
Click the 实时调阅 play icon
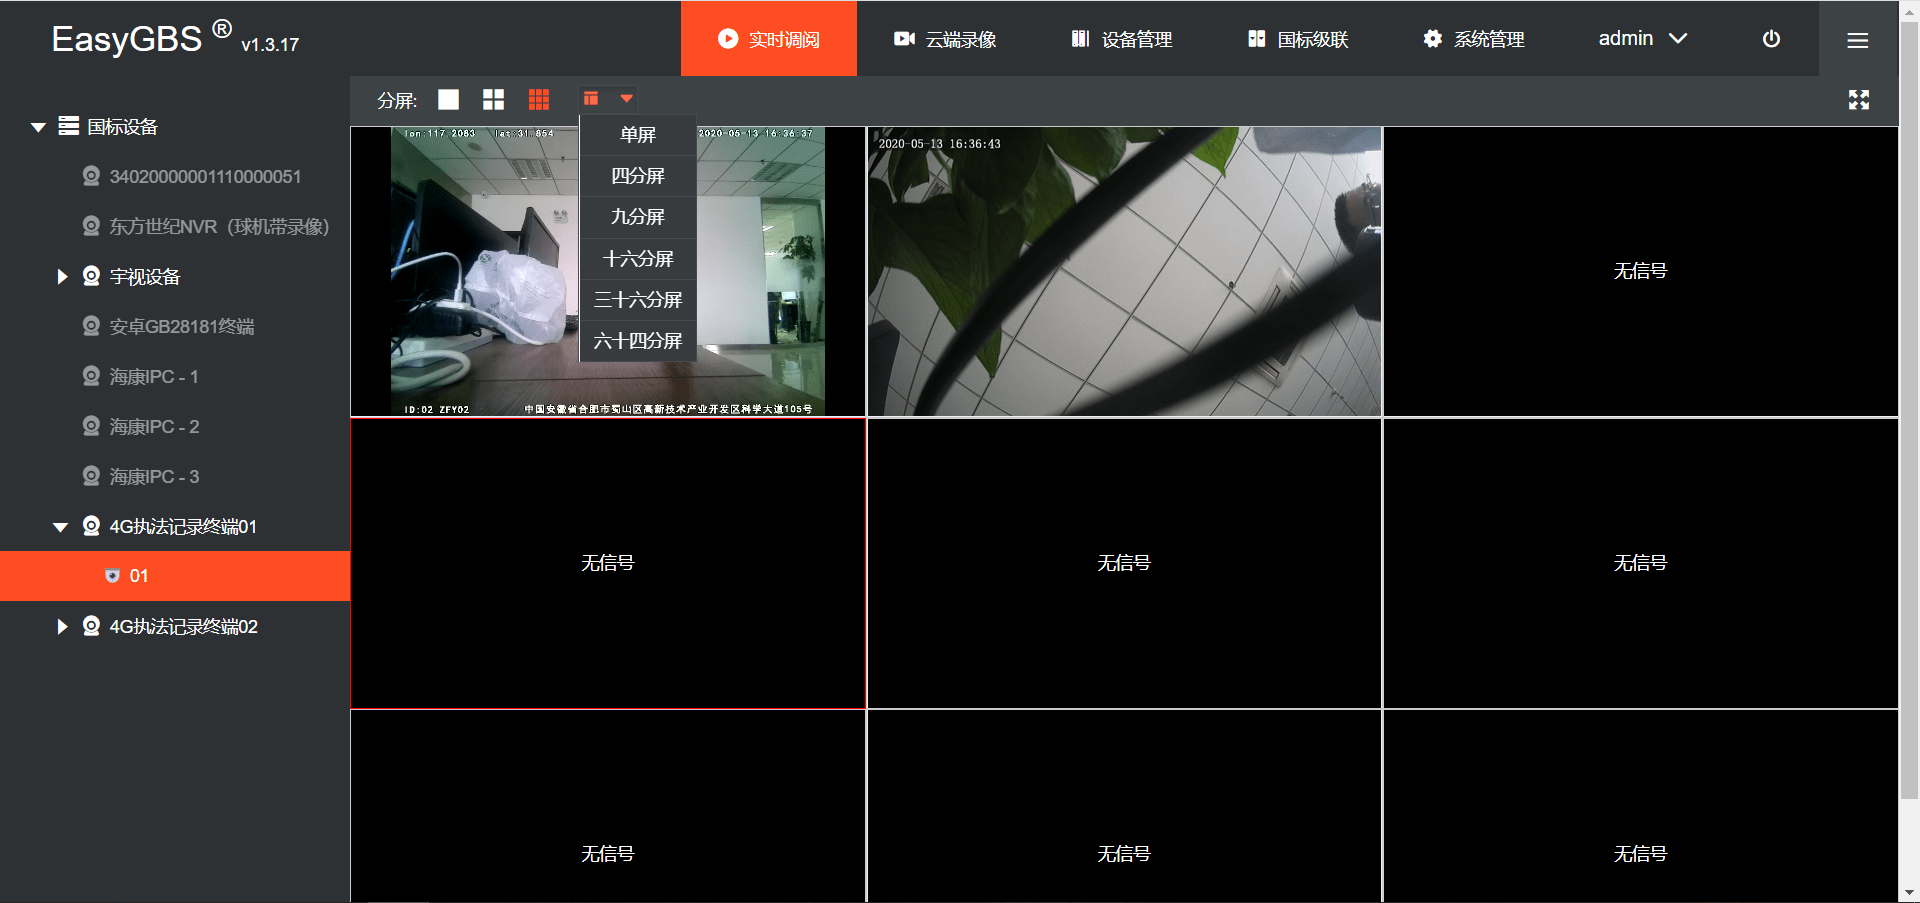click(727, 39)
